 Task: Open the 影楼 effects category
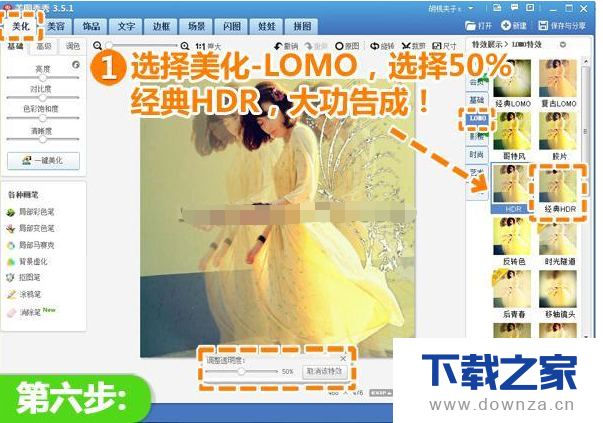click(477, 137)
